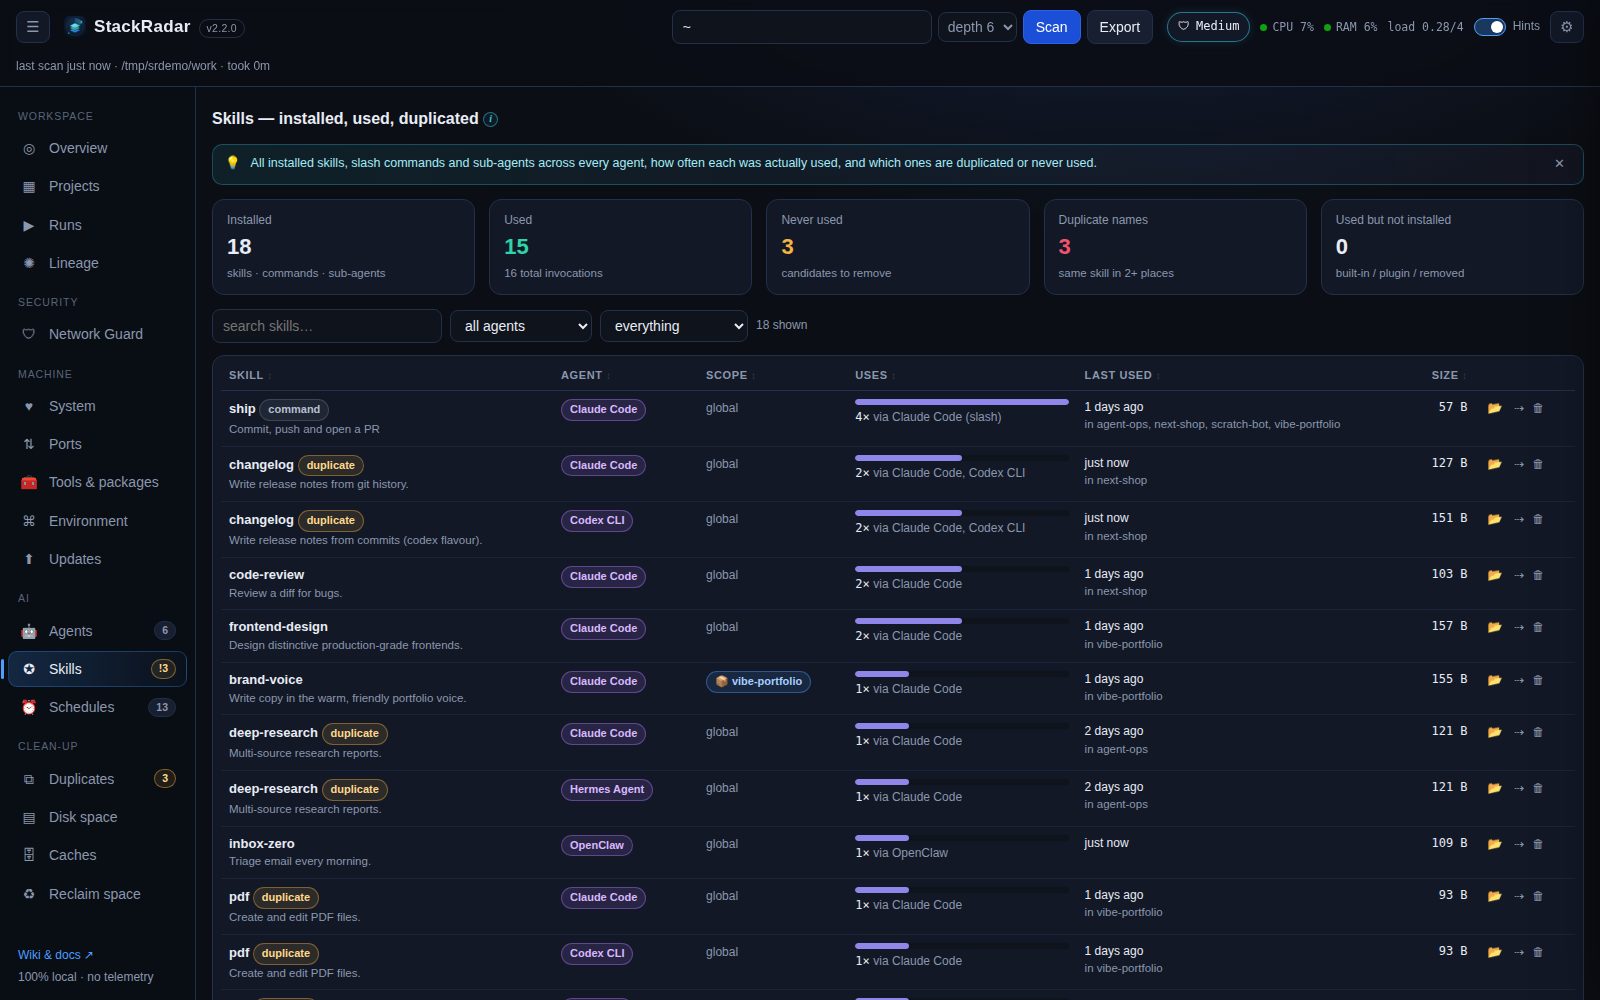The image size is (1600, 1000).
Task: Click the Scan button
Action: (x=1051, y=27)
